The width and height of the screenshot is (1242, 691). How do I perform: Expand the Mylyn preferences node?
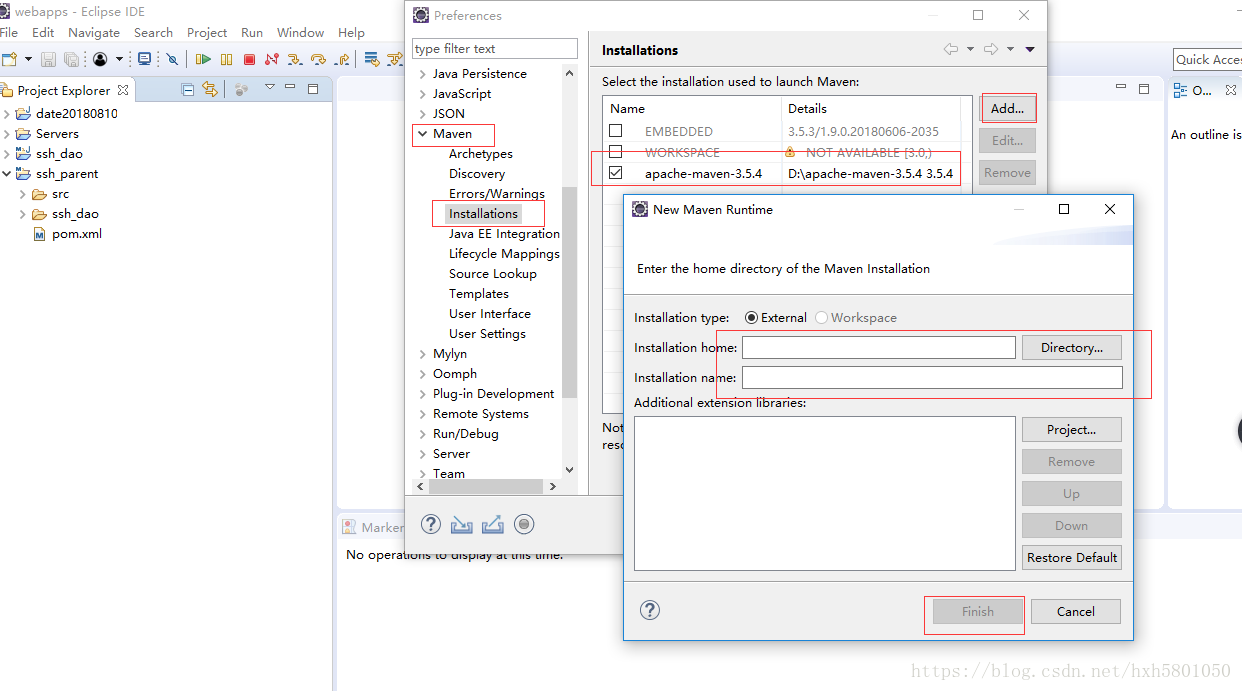coord(422,354)
